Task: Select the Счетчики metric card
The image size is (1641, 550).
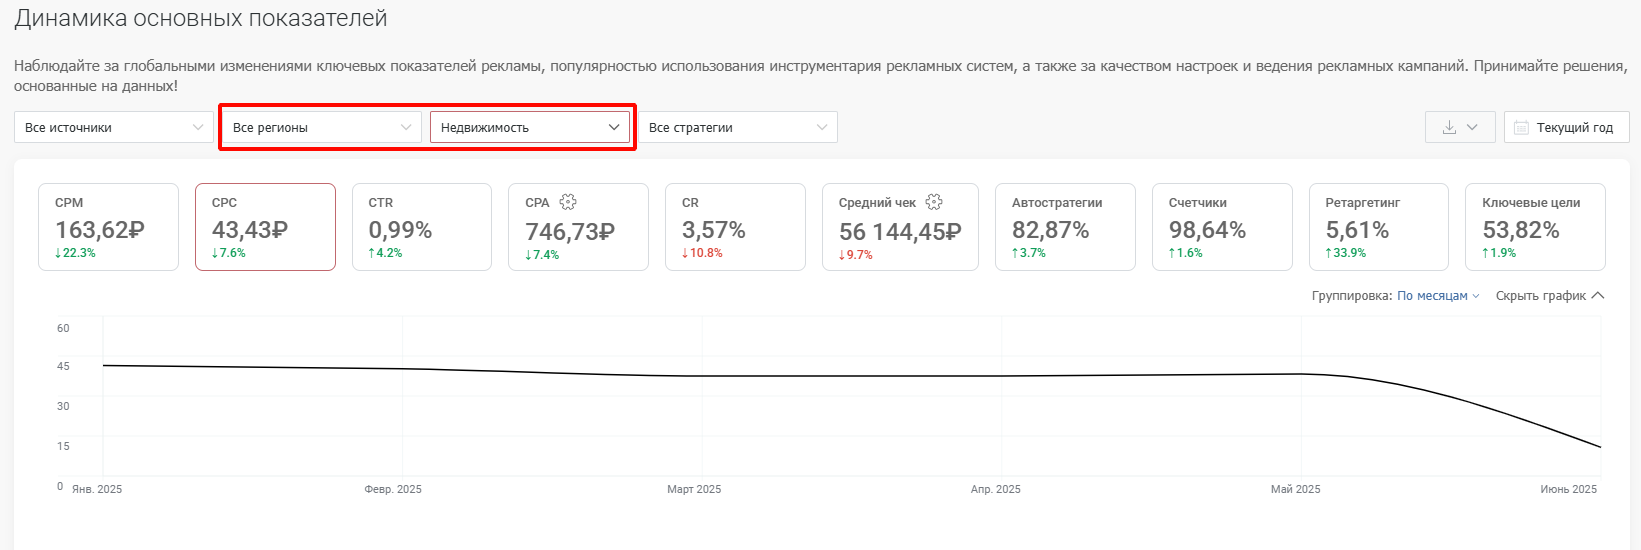Action: [1222, 227]
